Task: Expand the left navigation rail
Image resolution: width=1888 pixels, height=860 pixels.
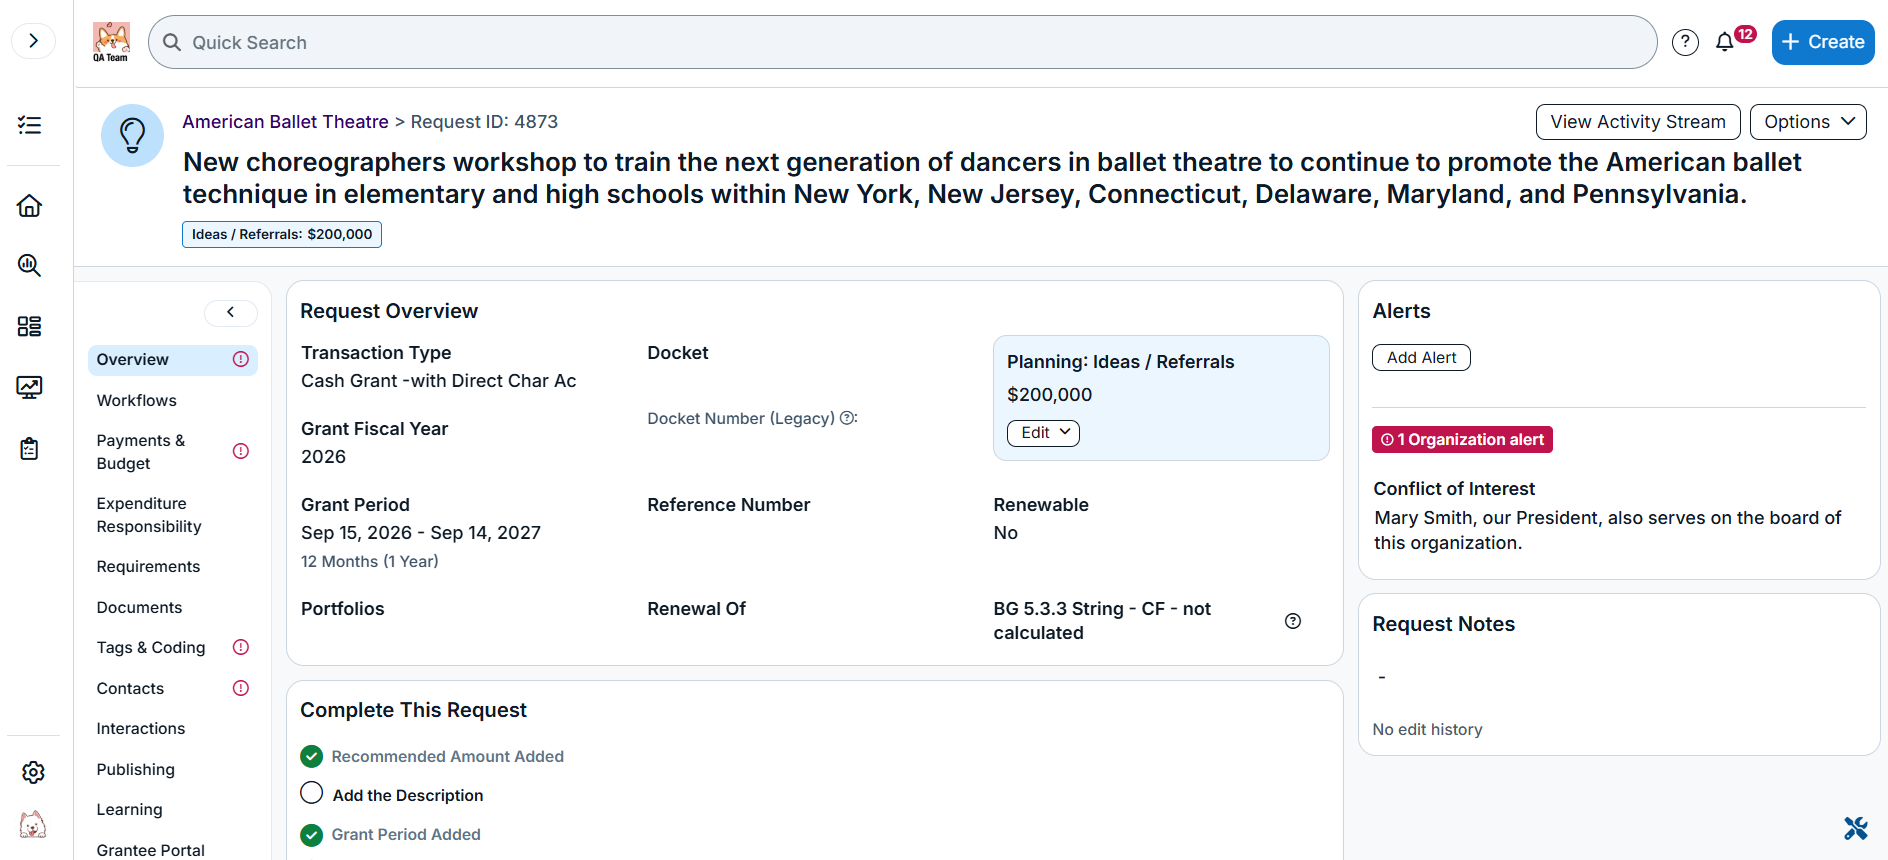Action: click(x=33, y=41)
